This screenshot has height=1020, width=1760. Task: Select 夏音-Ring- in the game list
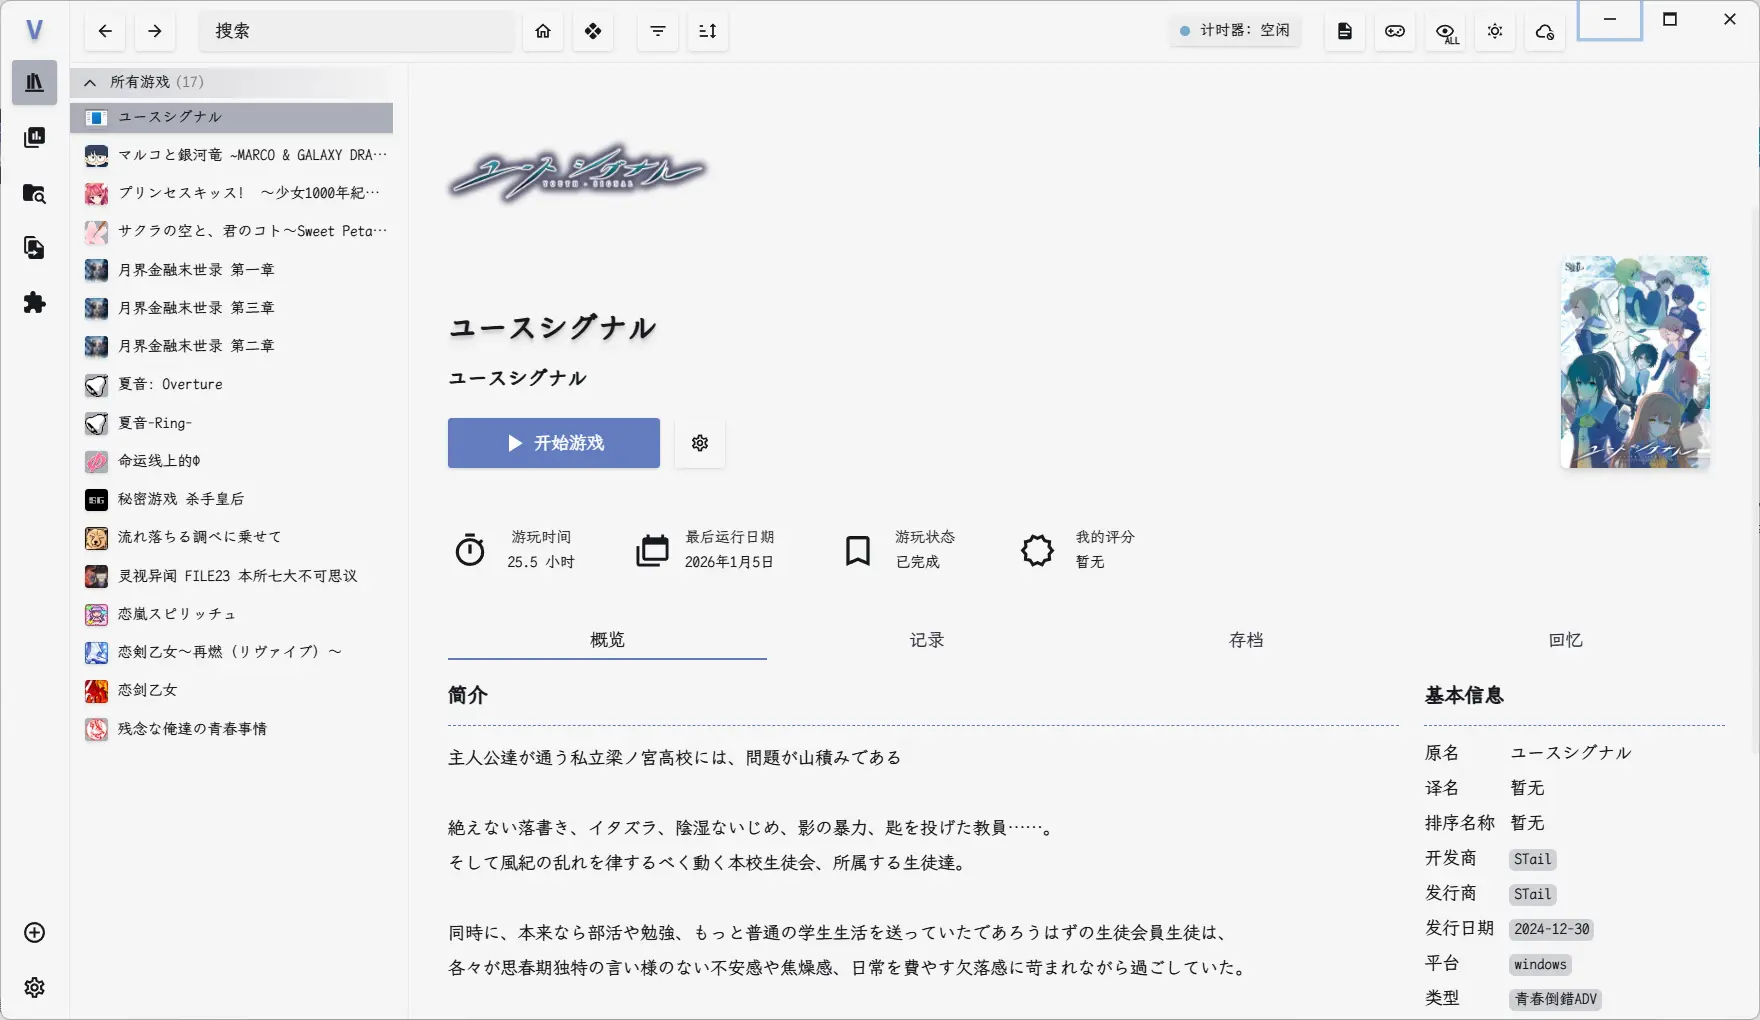click(155, 423)
